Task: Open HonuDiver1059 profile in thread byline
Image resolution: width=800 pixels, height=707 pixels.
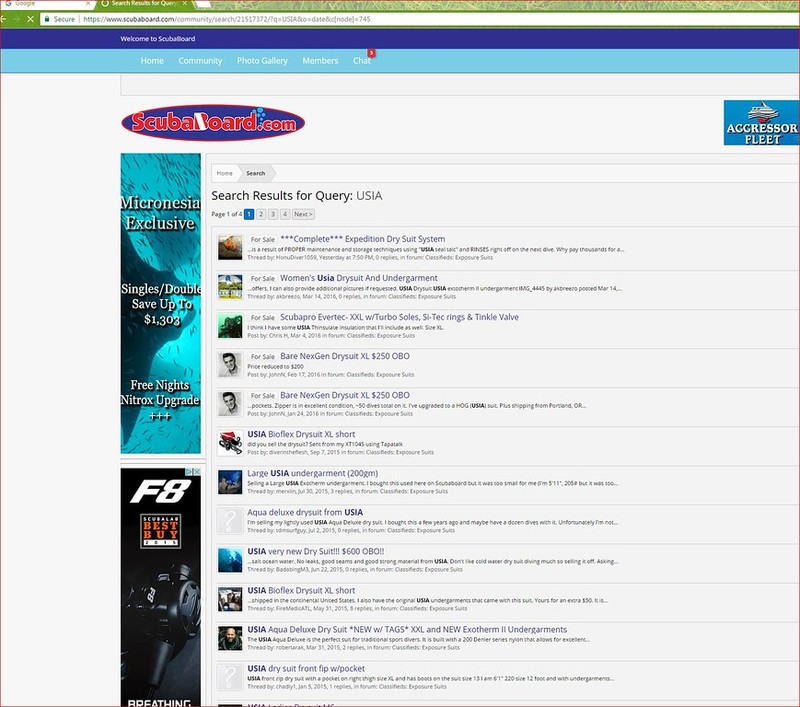Action: pos(296,258)
